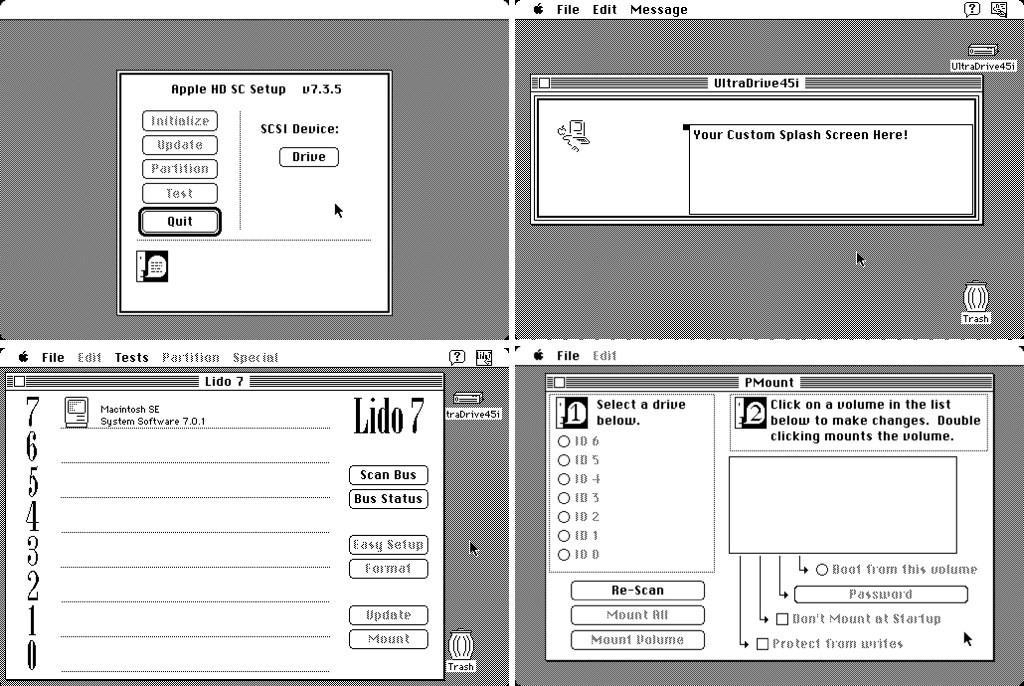Image resolution: width=1024 pixels, height=686 pixels.
Task: Open the Message menu
Action: 658,9
